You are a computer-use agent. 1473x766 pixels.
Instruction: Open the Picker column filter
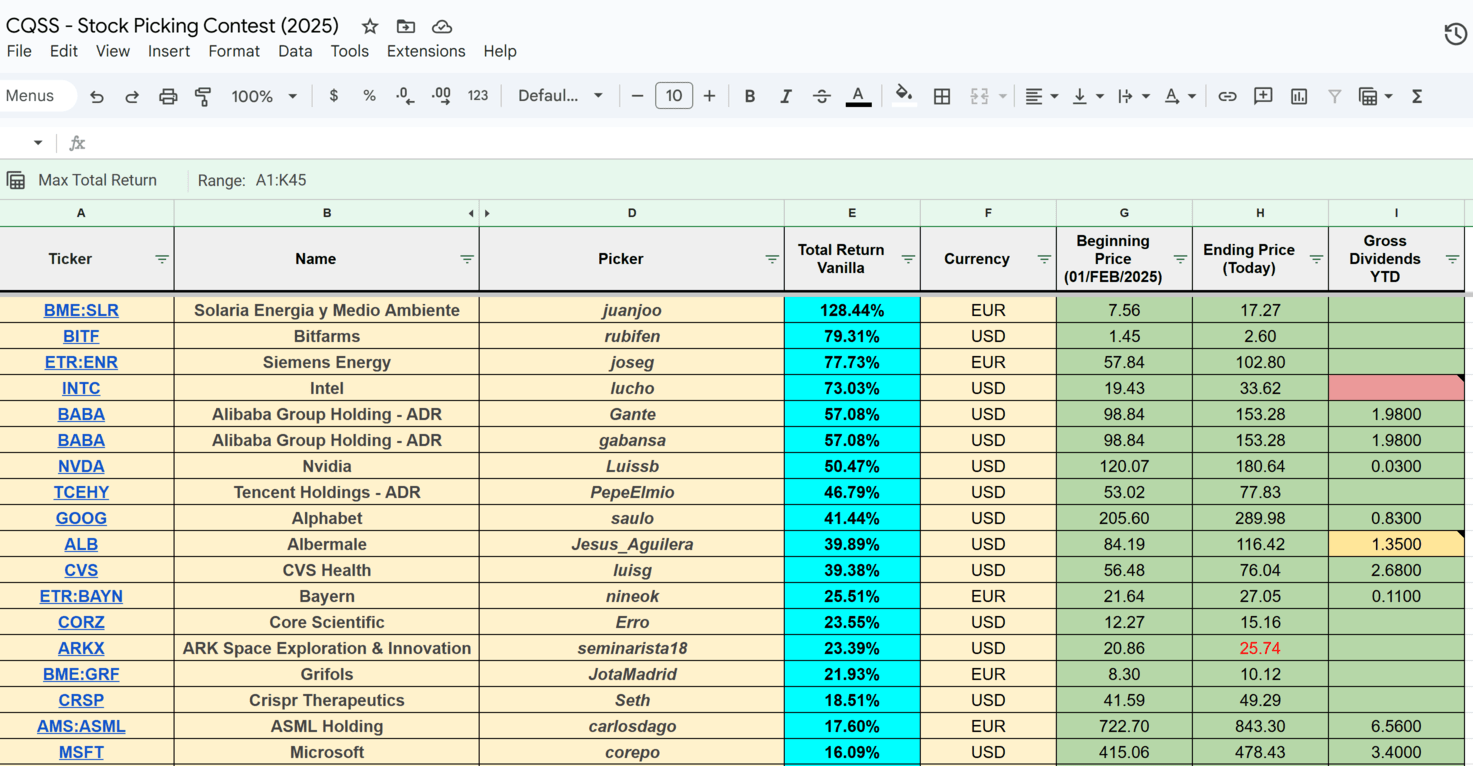(771, 259)
